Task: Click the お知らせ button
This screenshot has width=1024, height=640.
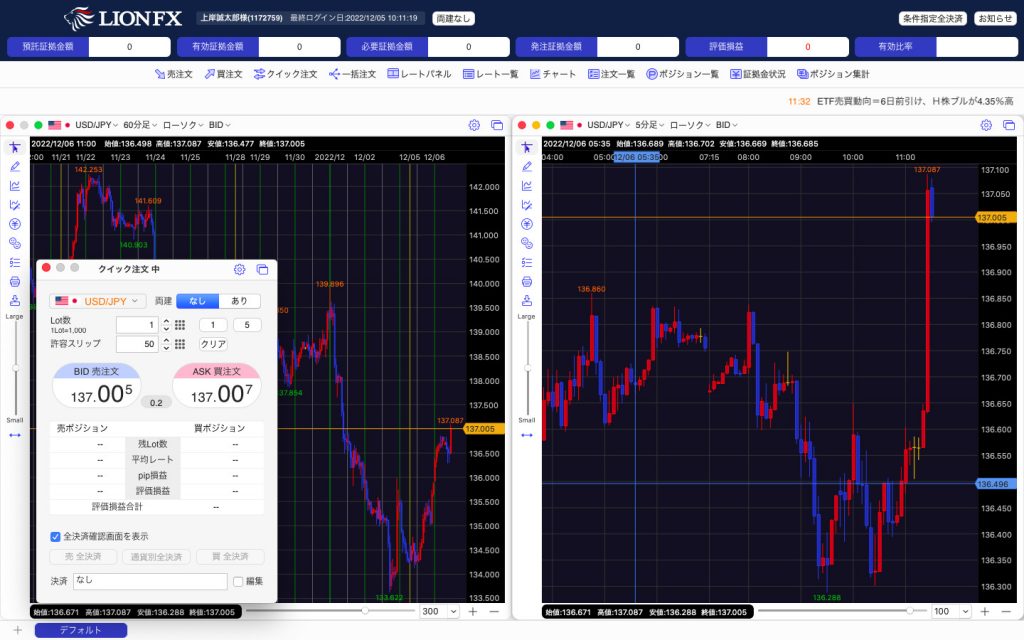Action: click(x=995, y=18)
